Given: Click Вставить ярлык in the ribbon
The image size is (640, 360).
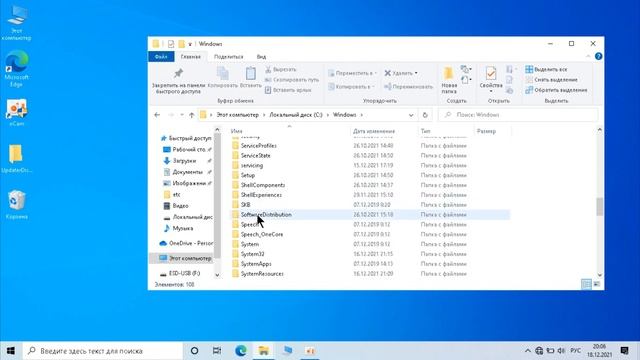Looking at the screenshot, I should [x=288, y=90].
